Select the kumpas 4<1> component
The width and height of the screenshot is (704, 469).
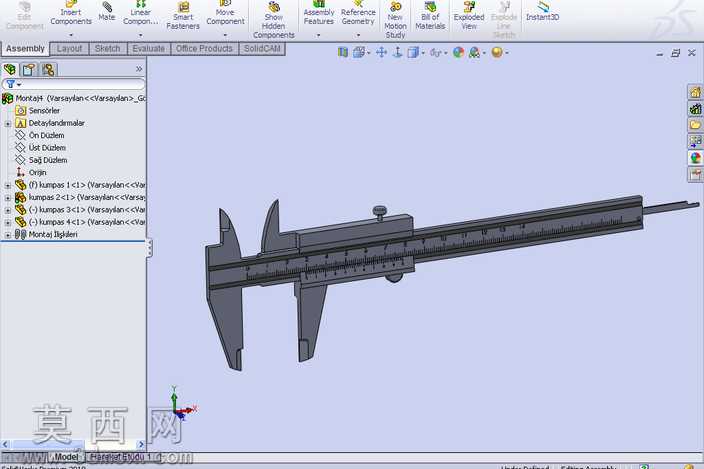[80, 222]
